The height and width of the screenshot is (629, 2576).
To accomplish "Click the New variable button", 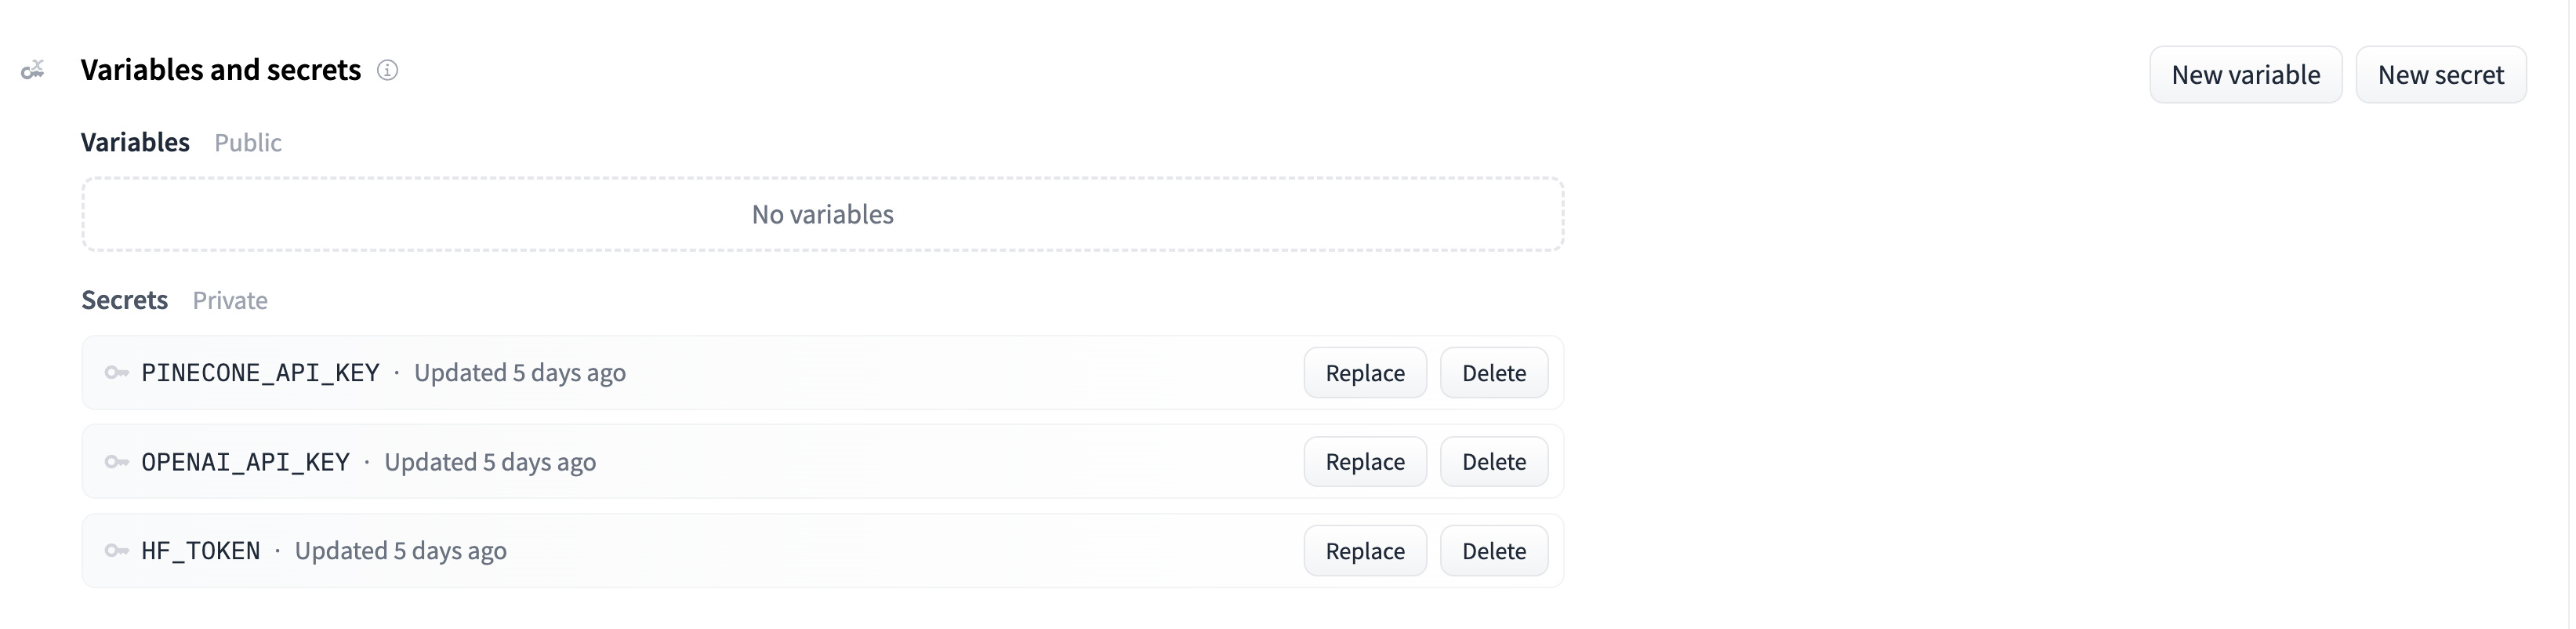I will click(2245, 74).
